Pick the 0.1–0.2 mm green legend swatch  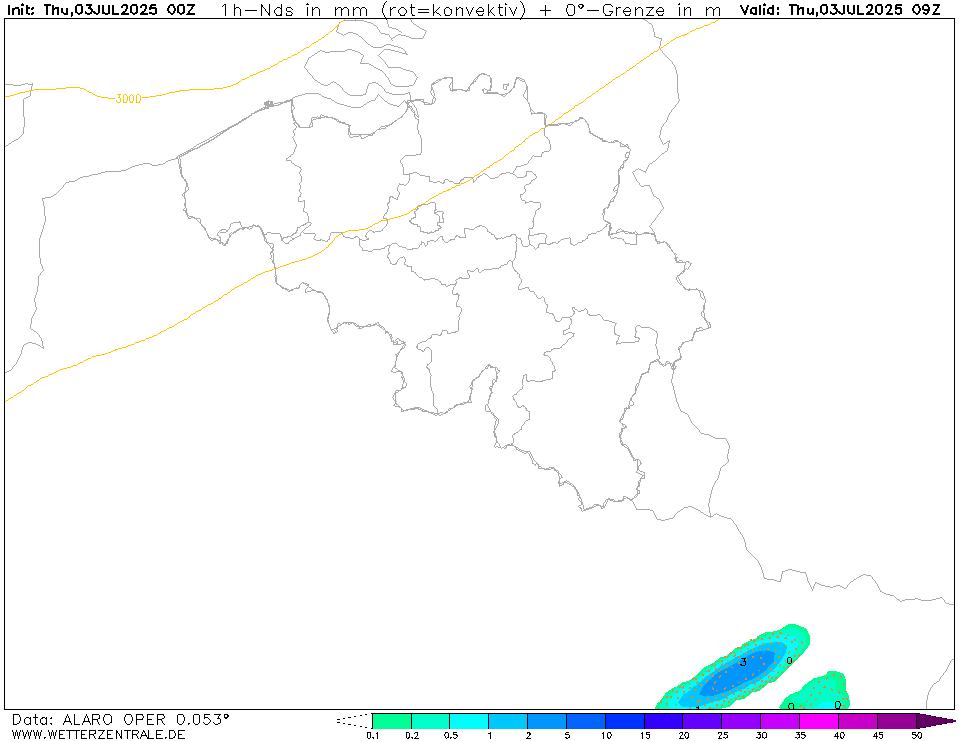[391, 721]
